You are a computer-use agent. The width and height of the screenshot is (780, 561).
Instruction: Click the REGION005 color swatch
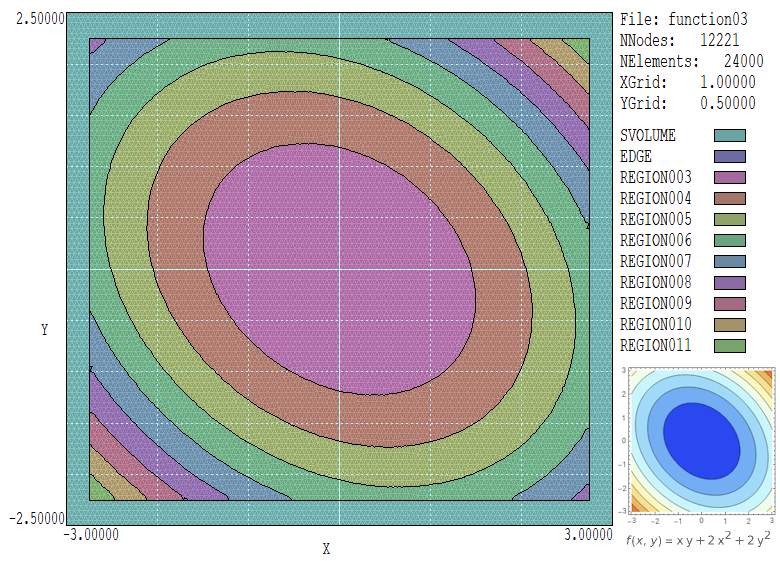click(x=730, y=220)
